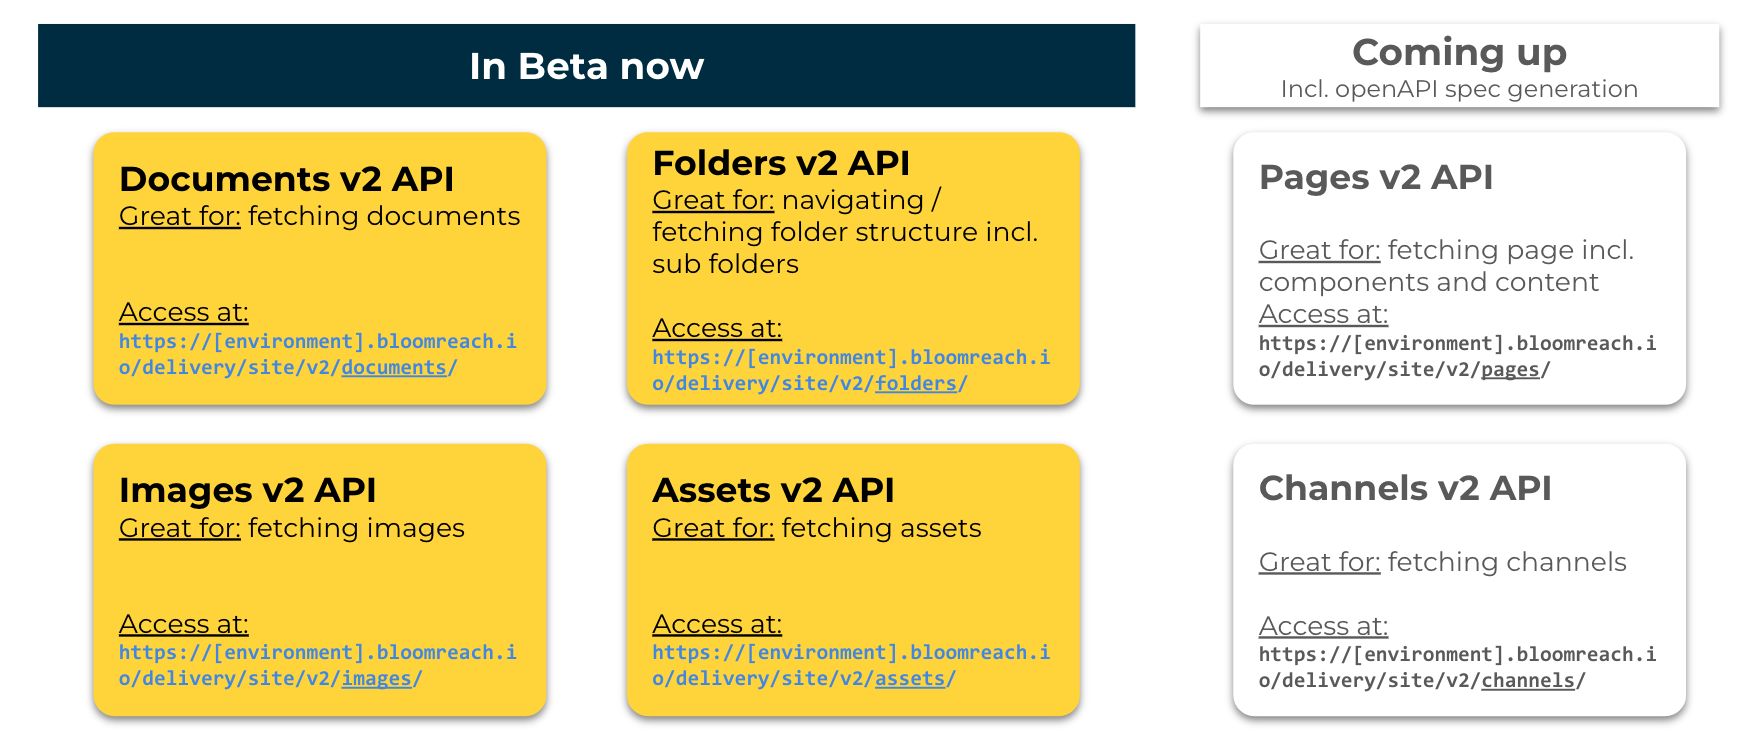The width and height of the screenshot is (1757, 750).
Task: Open the folders v2 delivery URL link
Action: click(x=850, y=370)
